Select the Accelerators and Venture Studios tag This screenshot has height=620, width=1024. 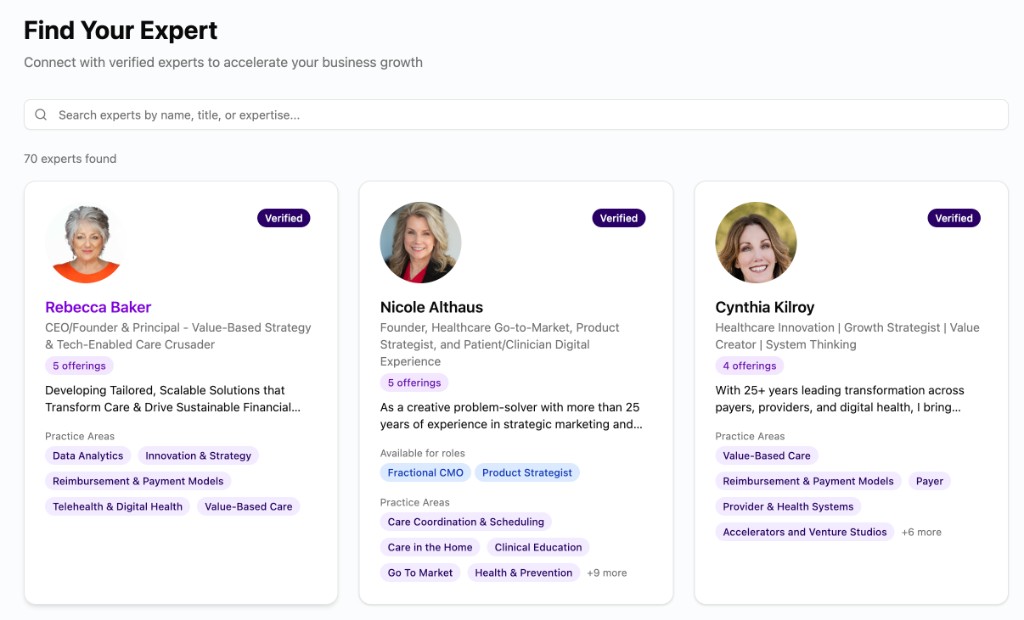pyautogui.click(x=805, y=532)
